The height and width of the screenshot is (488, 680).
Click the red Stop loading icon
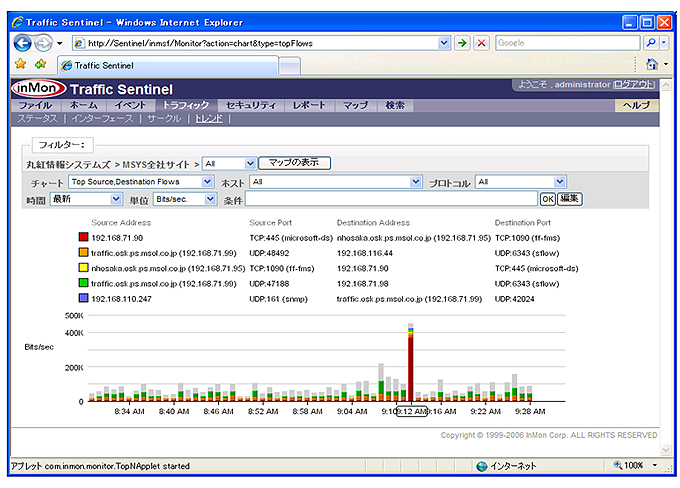pyautogui.click(x=481, y=43)
